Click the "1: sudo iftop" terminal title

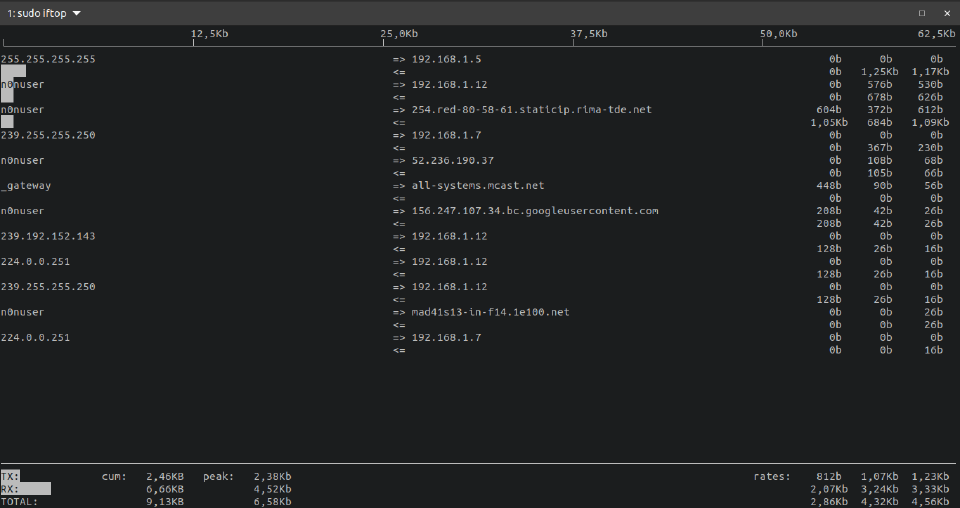pyautogui.click(x=36, y=13)
